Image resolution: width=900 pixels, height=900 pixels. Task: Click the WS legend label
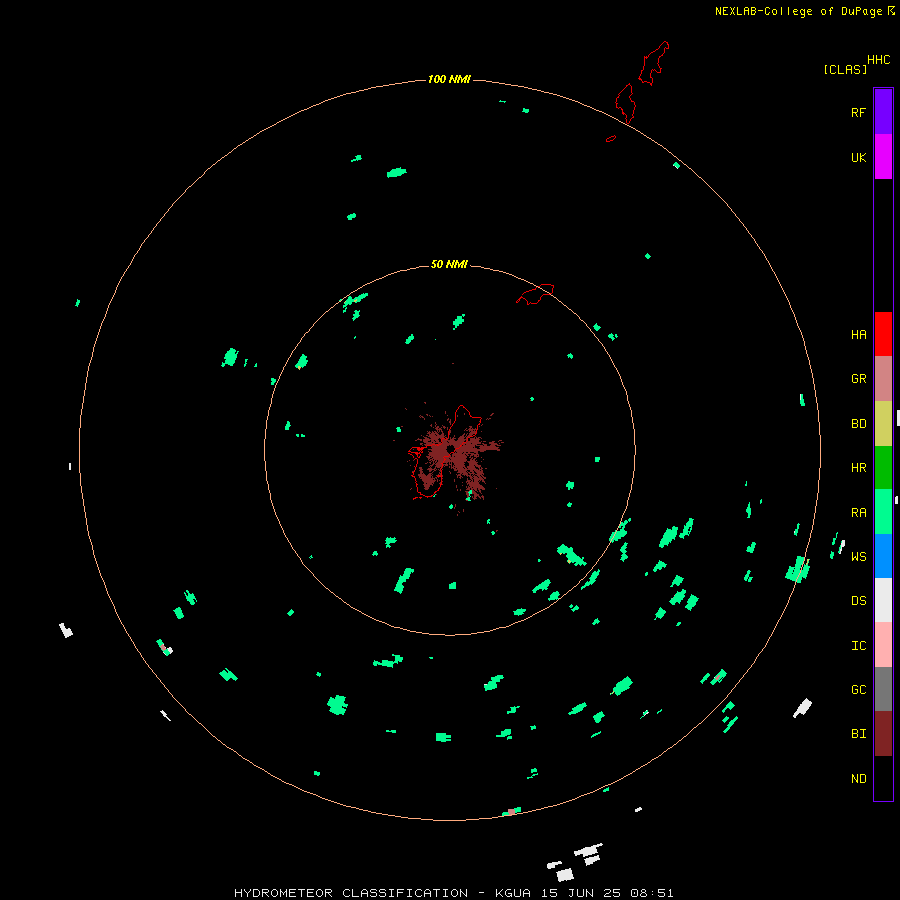tap(858, 557)
